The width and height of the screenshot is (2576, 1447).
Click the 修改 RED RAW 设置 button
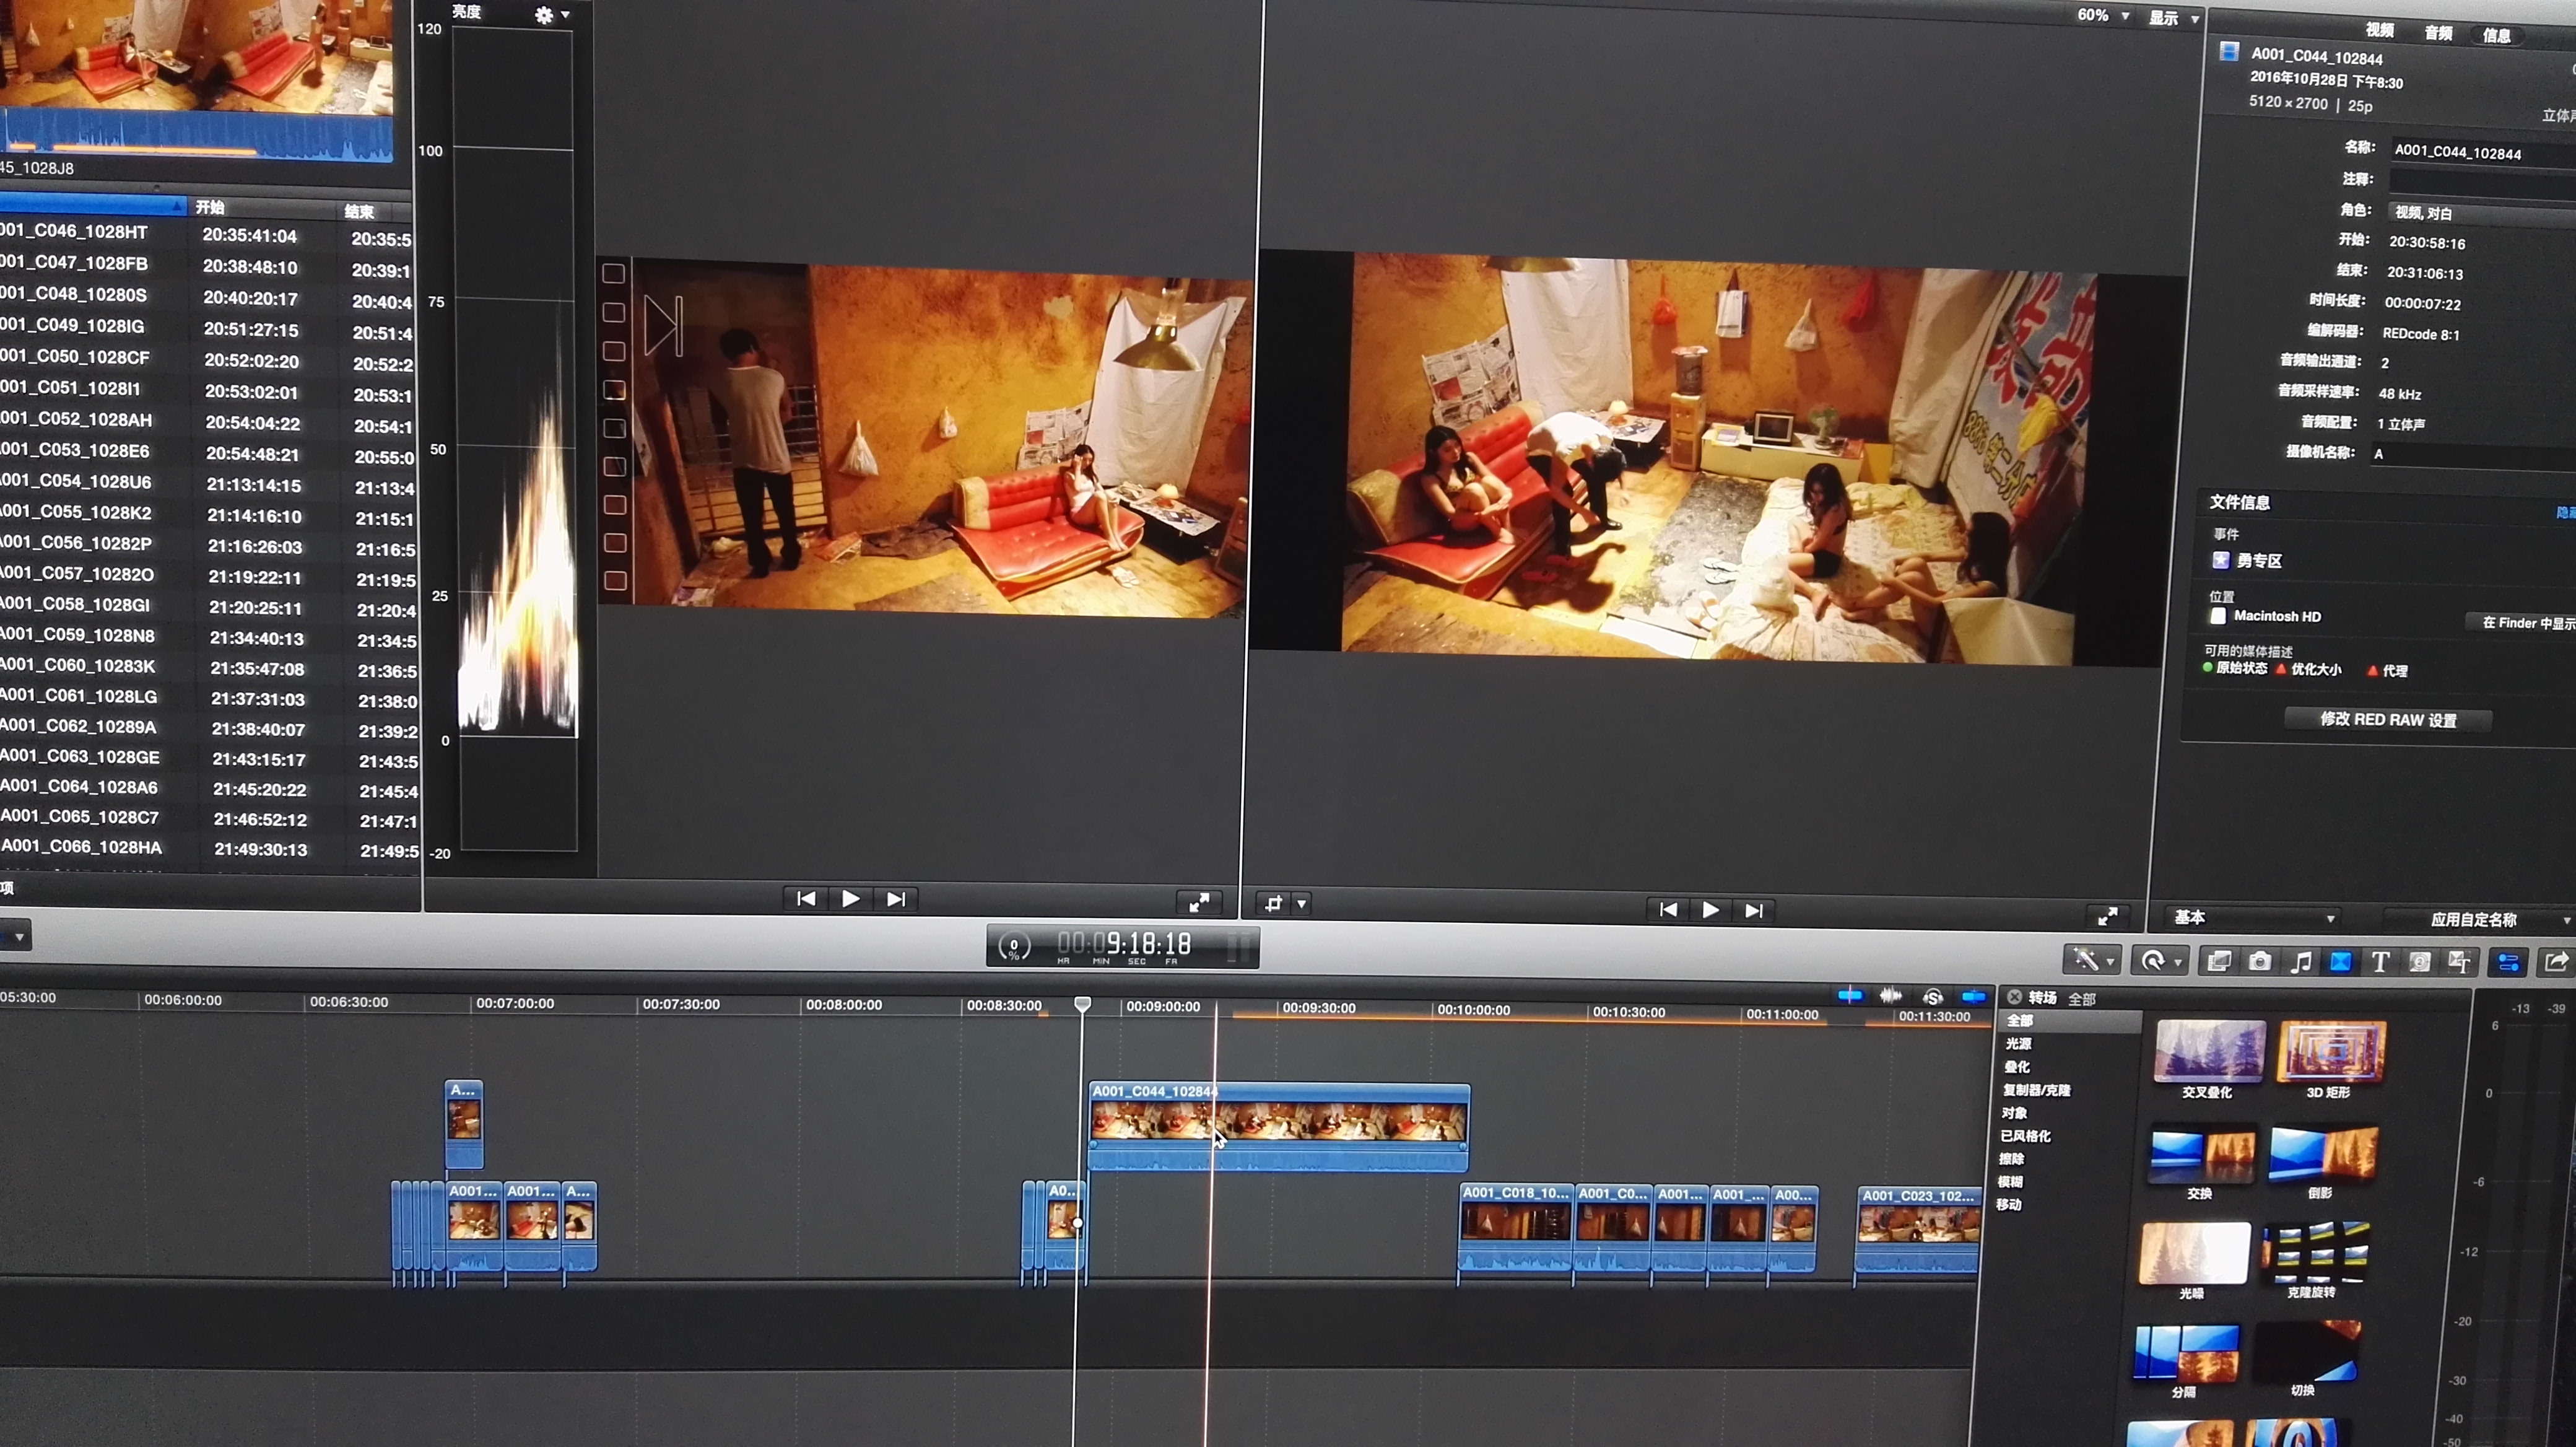coord(2387,719)
